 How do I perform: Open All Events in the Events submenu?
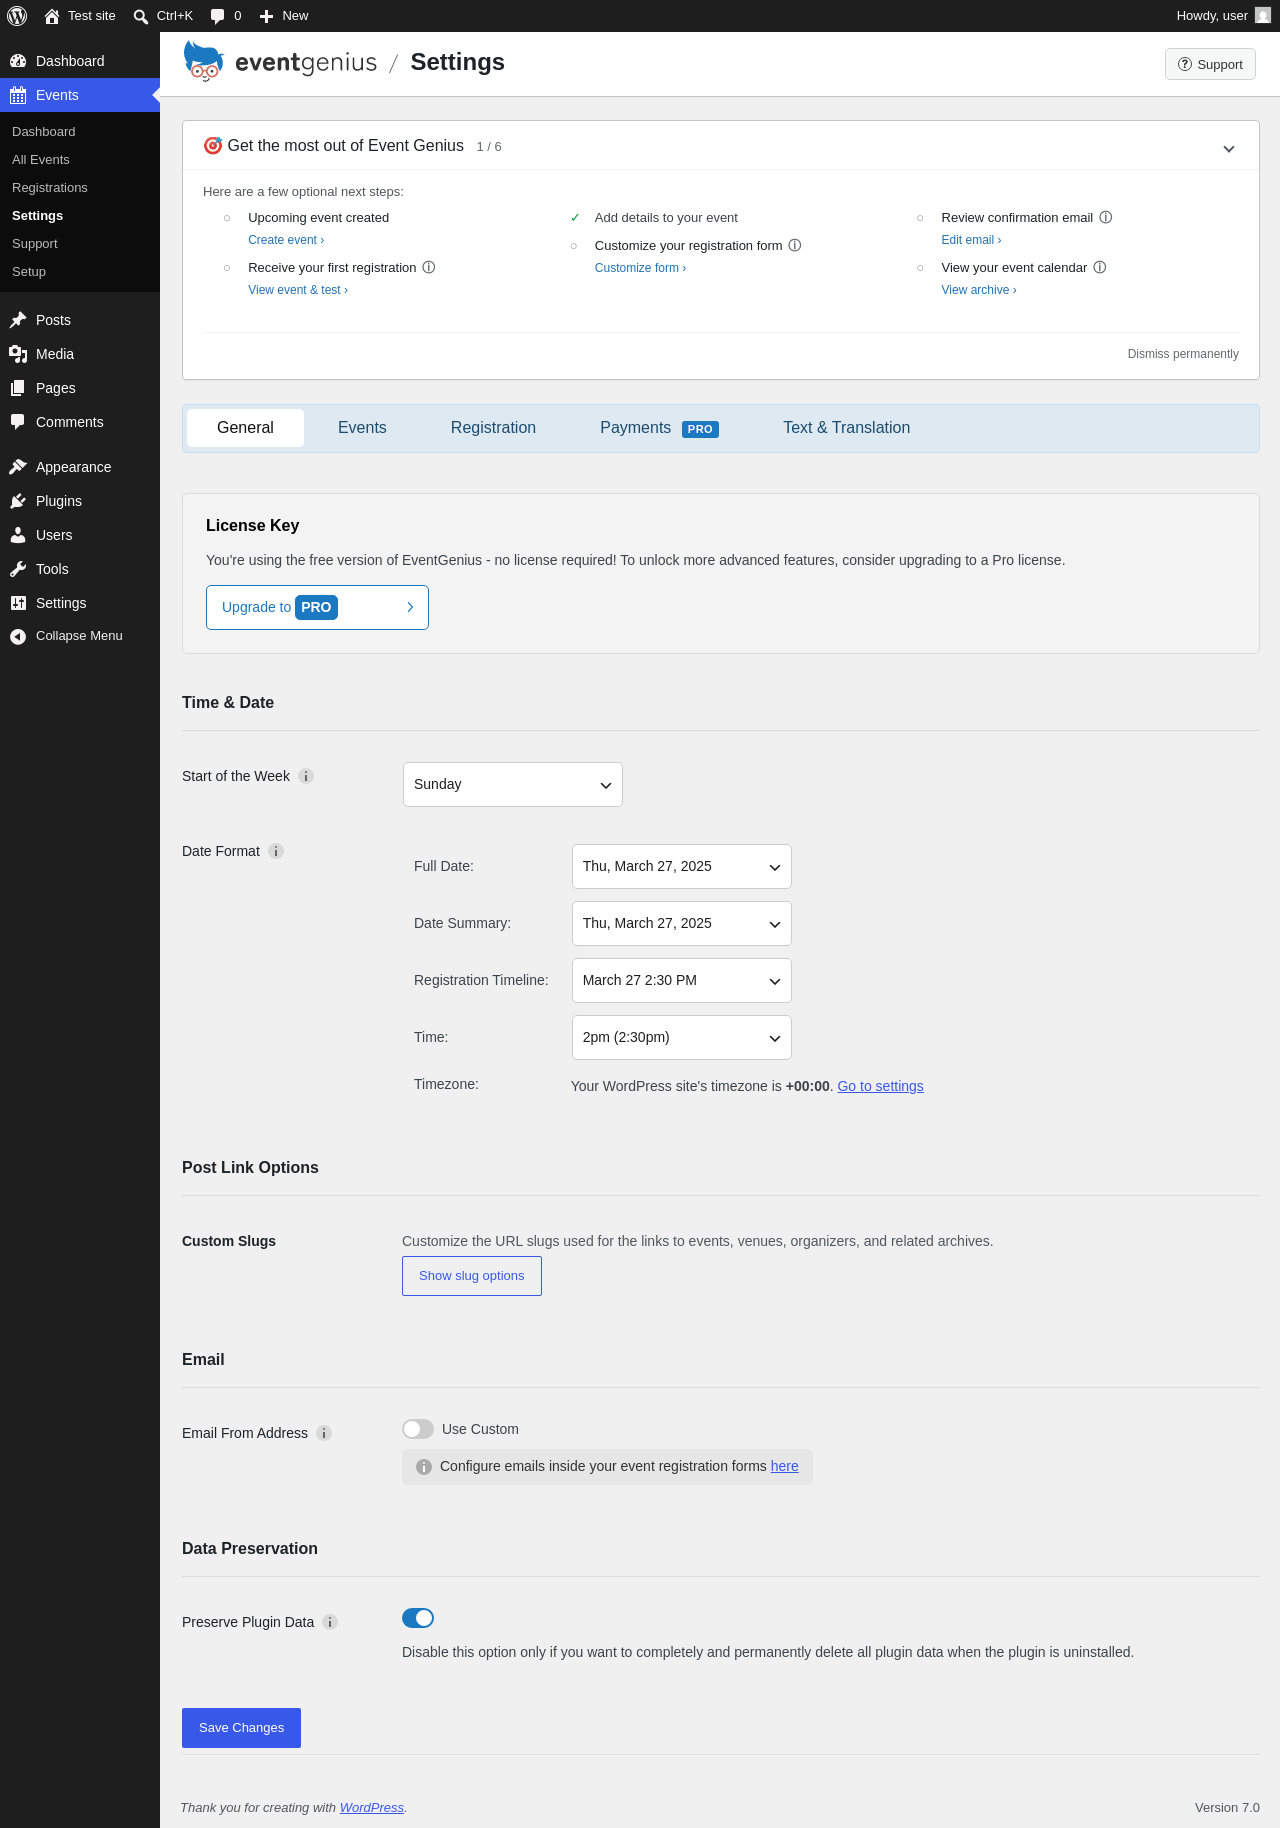(x=41, y=160)
